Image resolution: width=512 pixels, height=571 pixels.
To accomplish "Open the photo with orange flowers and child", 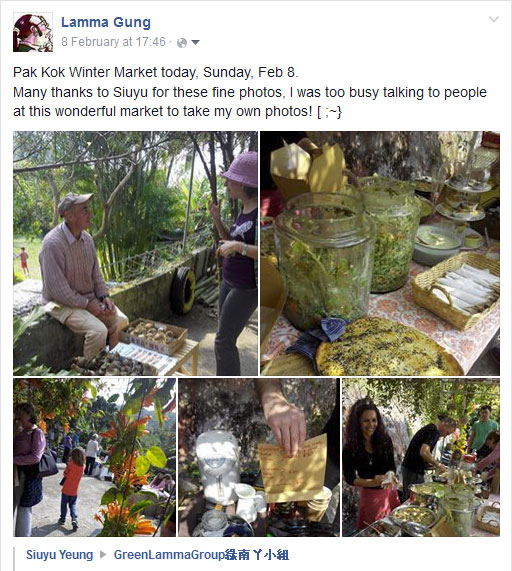I will point(95,457).
